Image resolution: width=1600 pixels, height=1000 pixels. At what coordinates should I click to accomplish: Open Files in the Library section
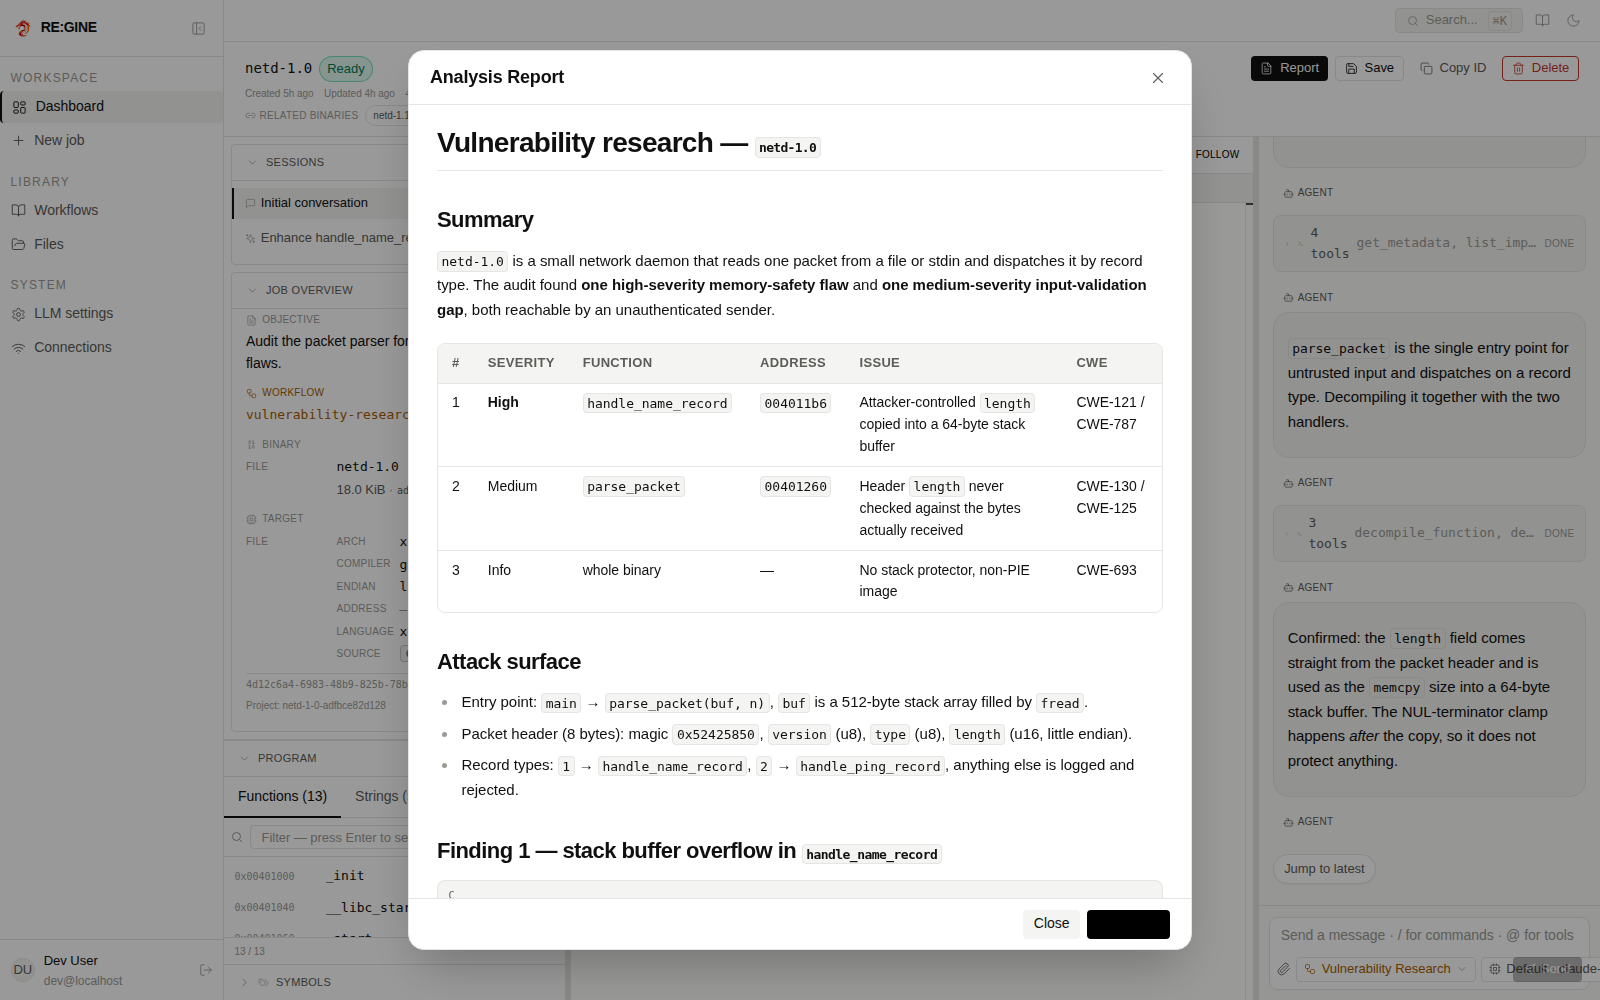[x=112, y=244]
